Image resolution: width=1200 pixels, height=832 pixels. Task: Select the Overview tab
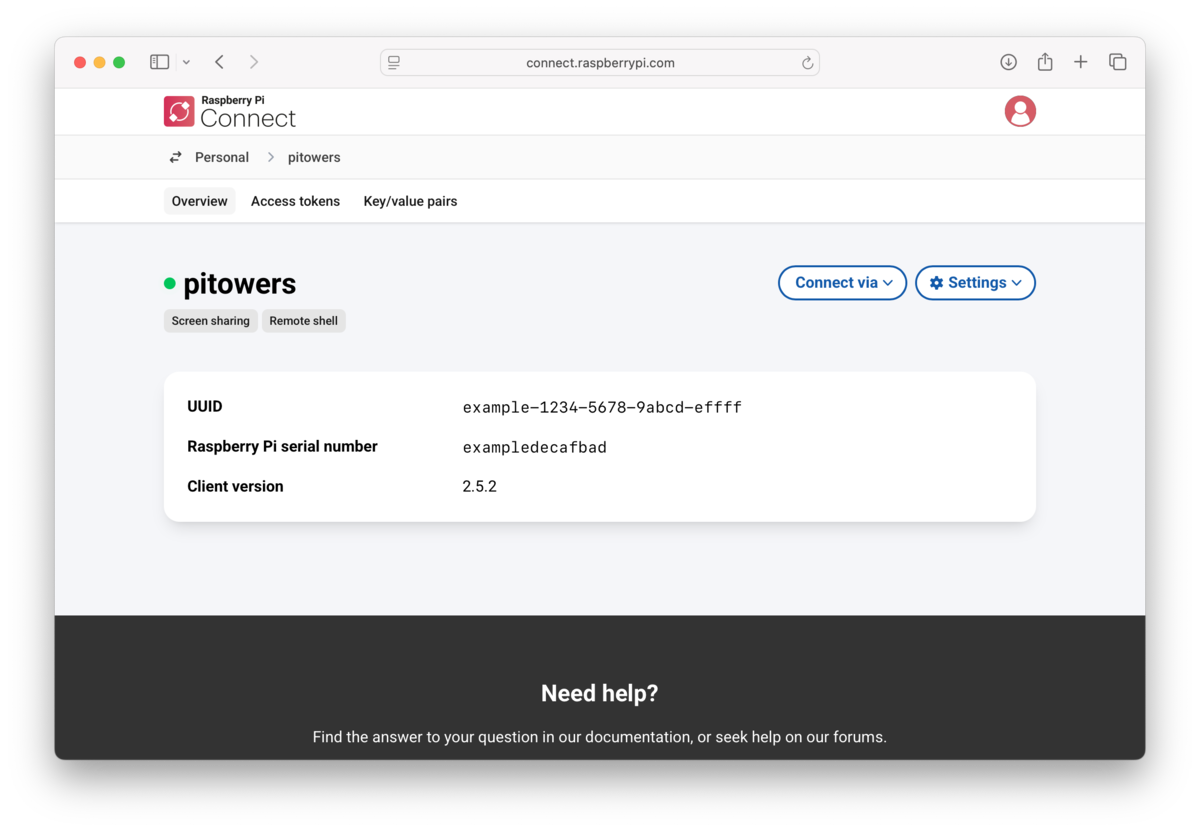199,201
